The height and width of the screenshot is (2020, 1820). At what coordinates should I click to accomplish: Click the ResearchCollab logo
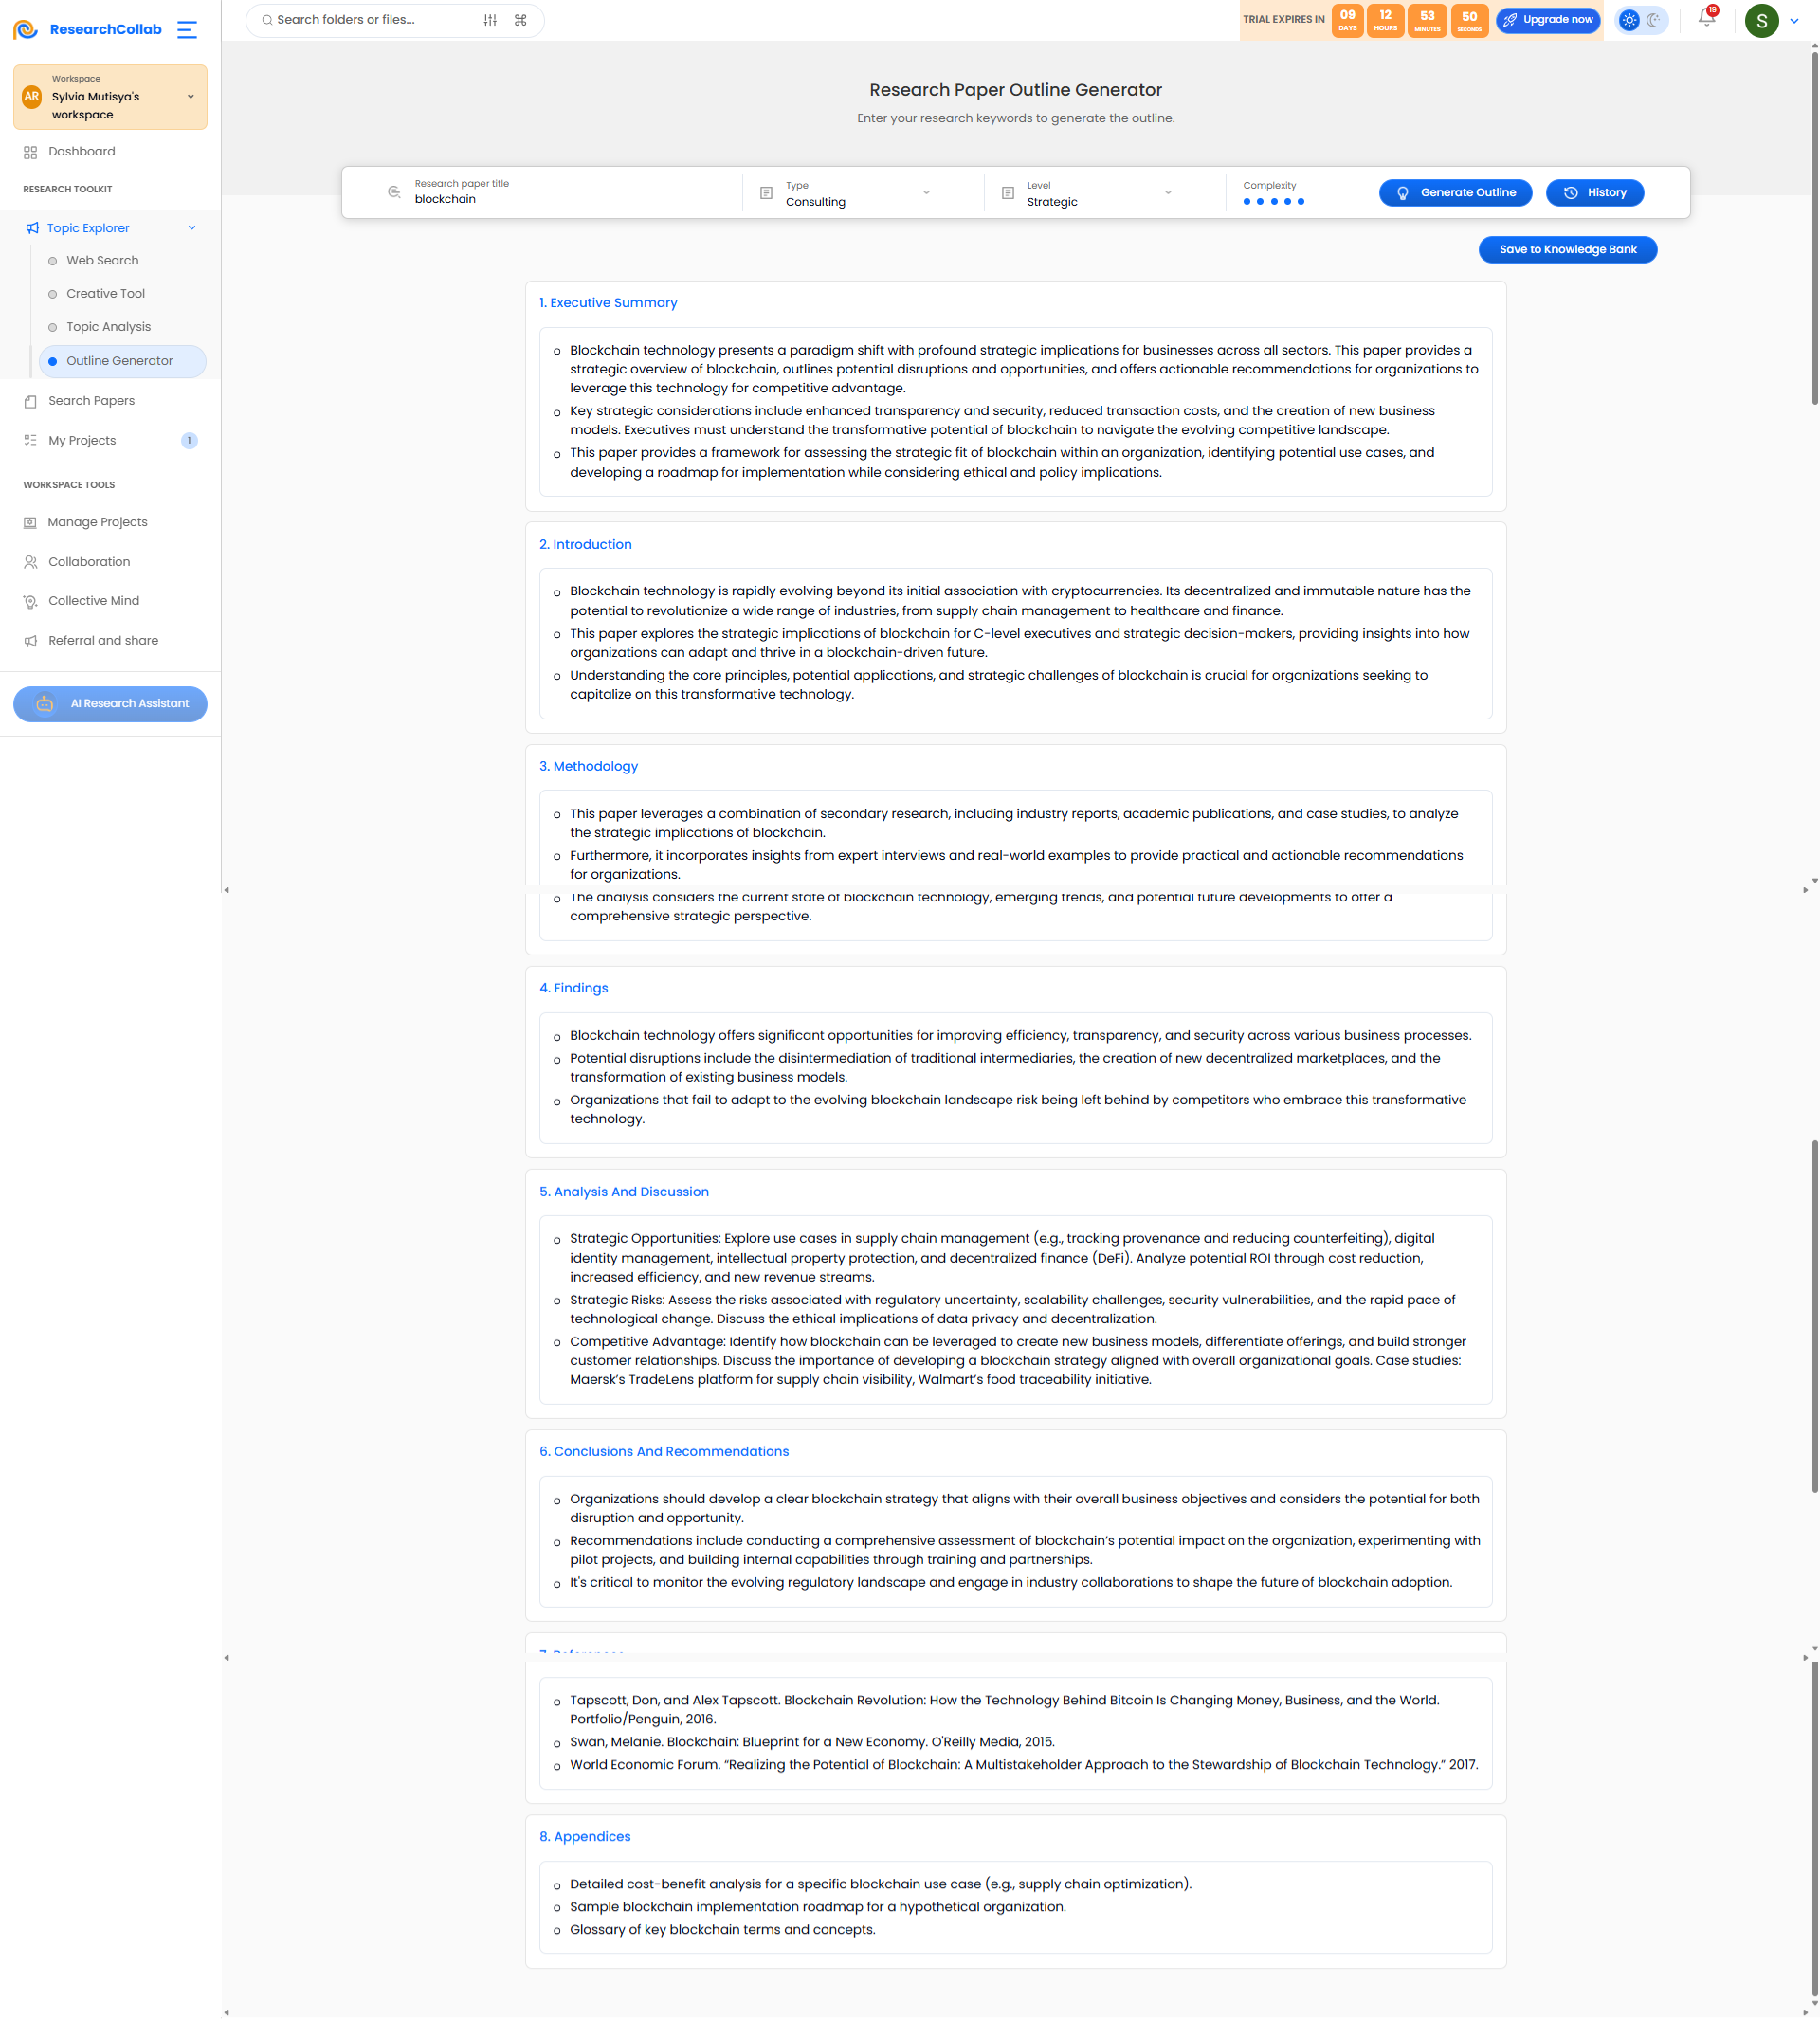pos(87,30)
